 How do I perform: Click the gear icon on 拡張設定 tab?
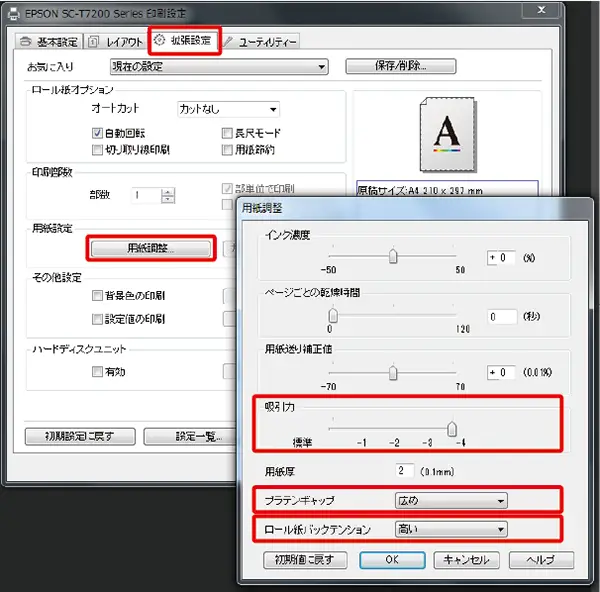coord(159,39)
